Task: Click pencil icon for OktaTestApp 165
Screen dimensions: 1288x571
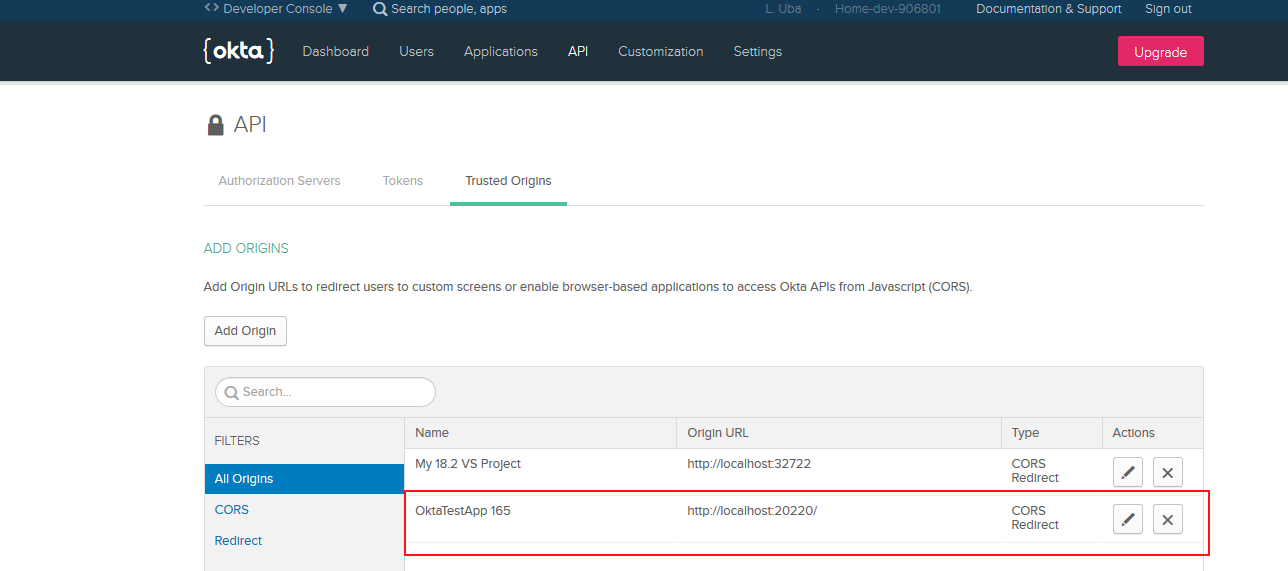Action: [x=1128, y=519]
